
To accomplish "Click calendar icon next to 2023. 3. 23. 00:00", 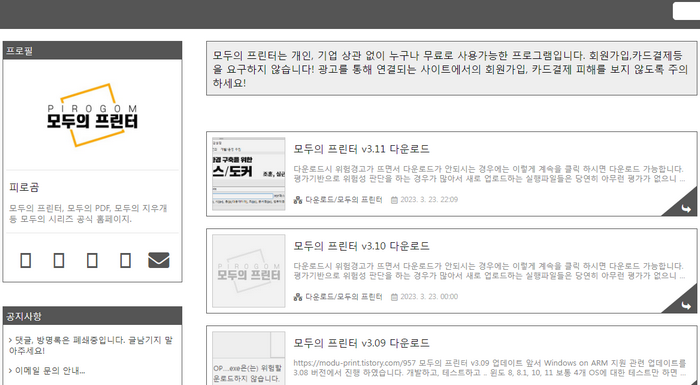I will click(x=394, y=297).
